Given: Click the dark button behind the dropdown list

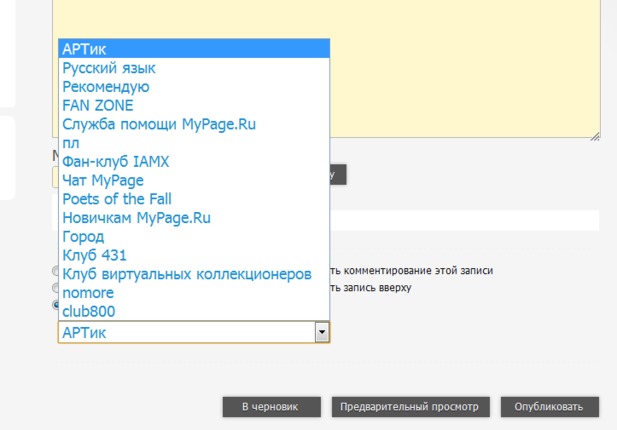Looking at the screenshot, I should tap(338, 174).
